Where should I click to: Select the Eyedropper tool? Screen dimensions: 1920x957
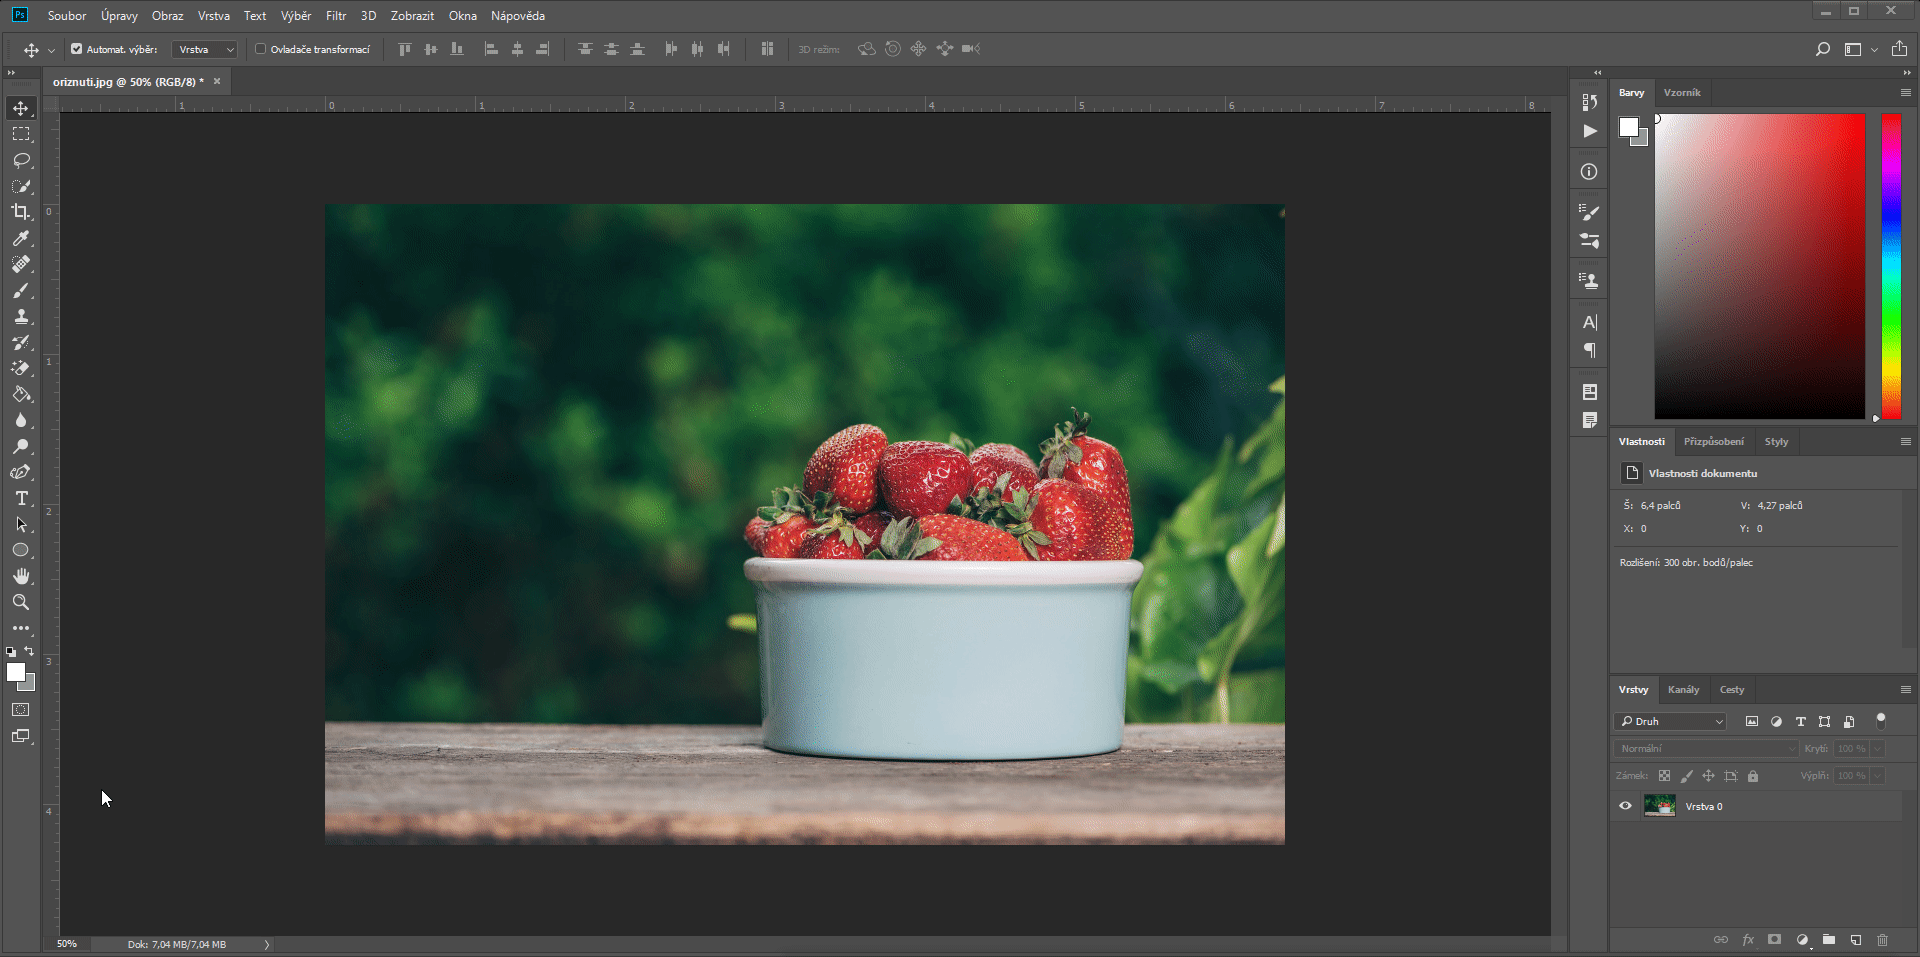[x=21, y=238]
